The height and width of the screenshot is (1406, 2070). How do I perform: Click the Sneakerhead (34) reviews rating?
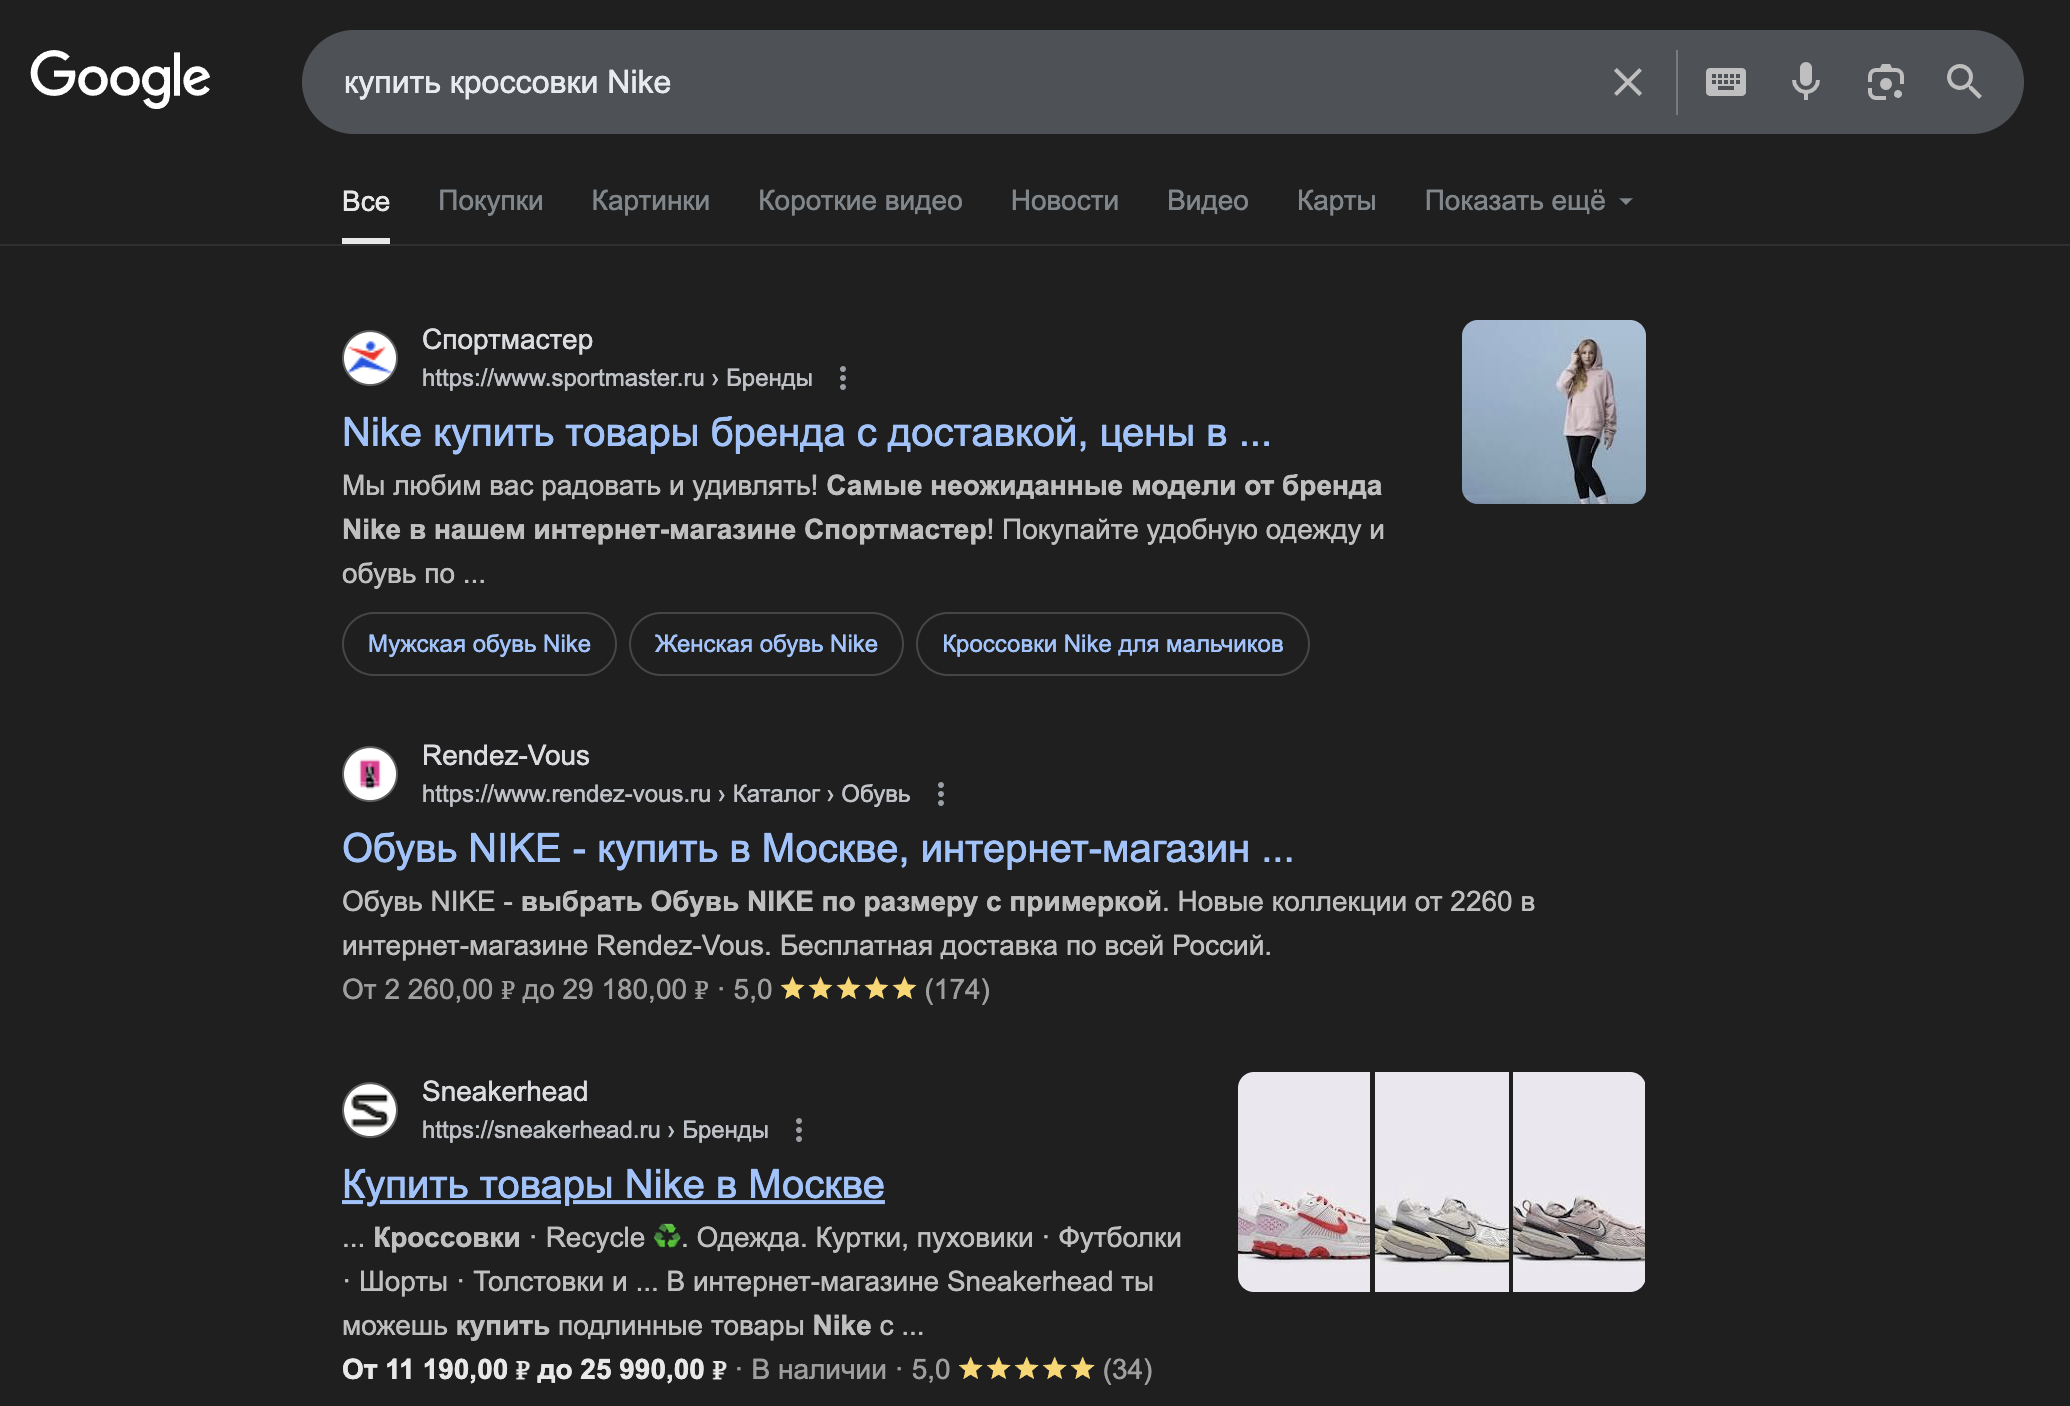1032,1370
